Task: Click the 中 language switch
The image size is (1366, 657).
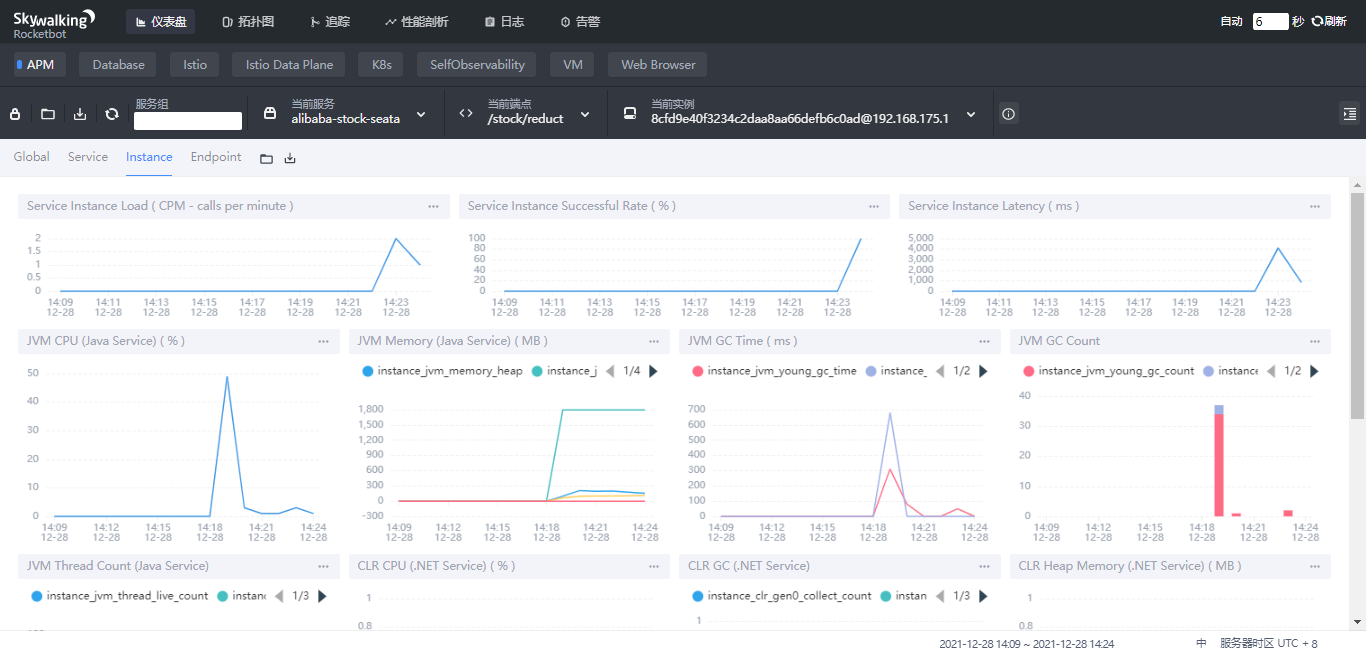Action: click(1201, 644)
